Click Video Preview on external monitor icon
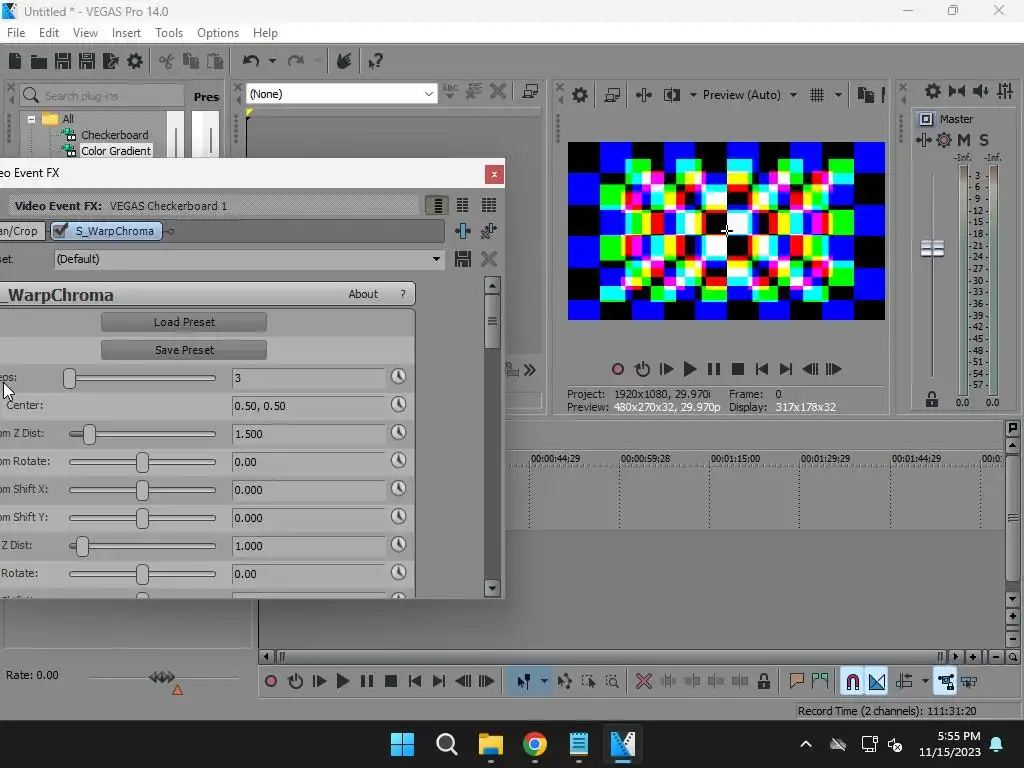1024x768 pixels. click(612, 95)
